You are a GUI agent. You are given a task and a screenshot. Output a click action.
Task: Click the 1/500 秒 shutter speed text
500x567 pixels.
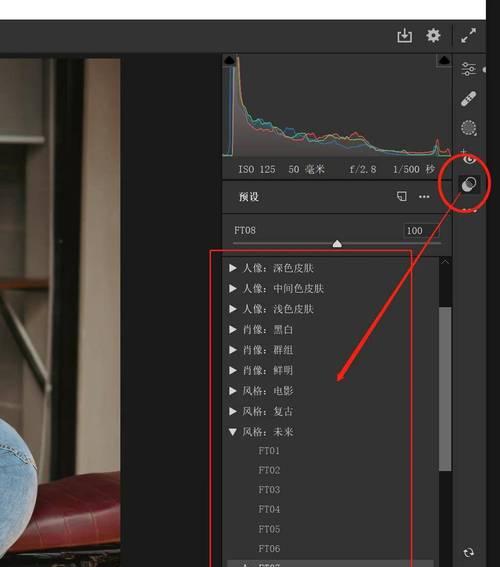tap(414, 169)
